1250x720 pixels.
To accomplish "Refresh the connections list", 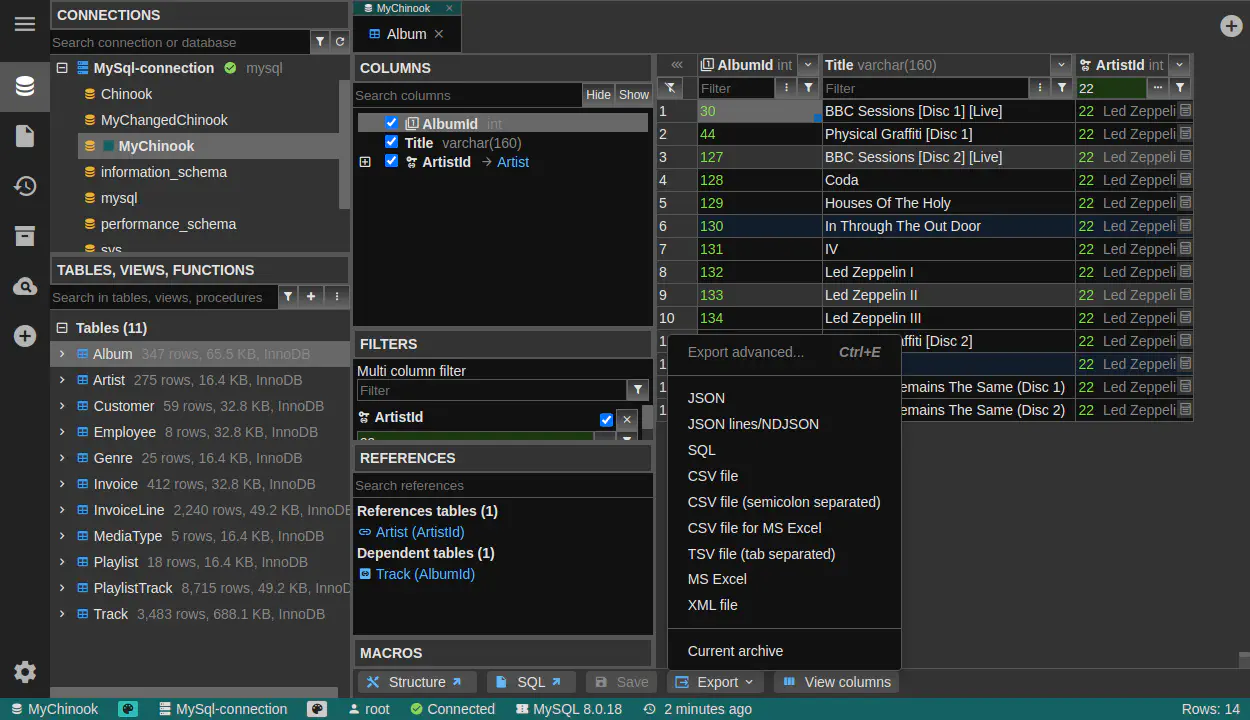I will point(340,42).
